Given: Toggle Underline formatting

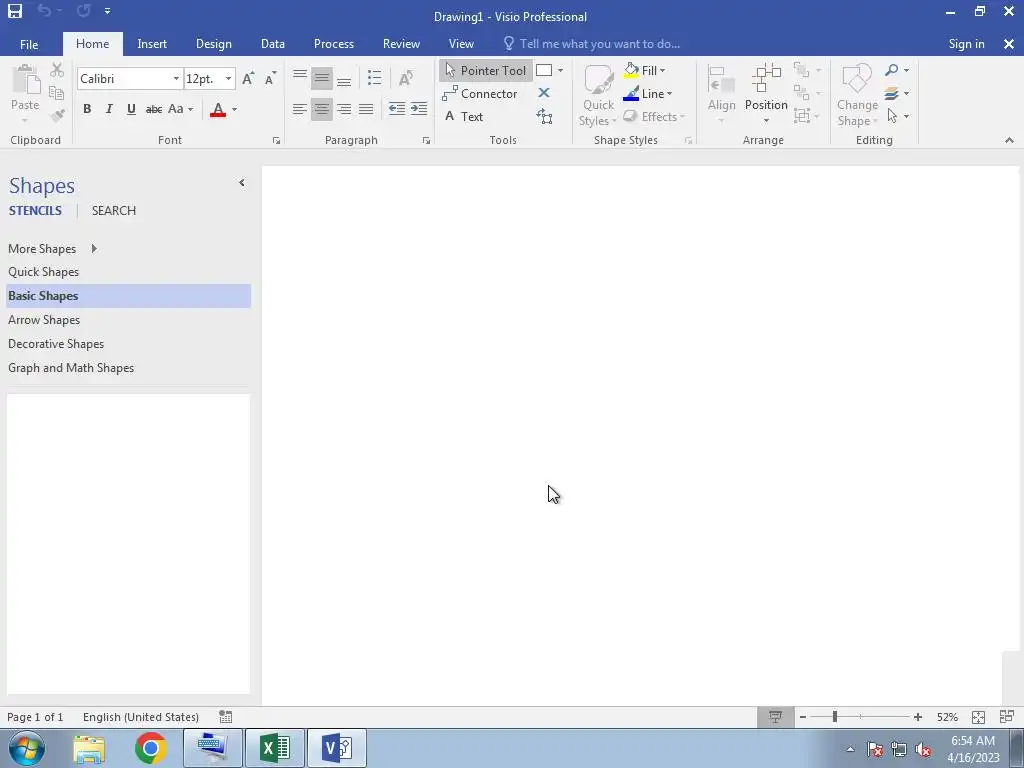Looking at the screenshot, I should [x=131, y=109].
